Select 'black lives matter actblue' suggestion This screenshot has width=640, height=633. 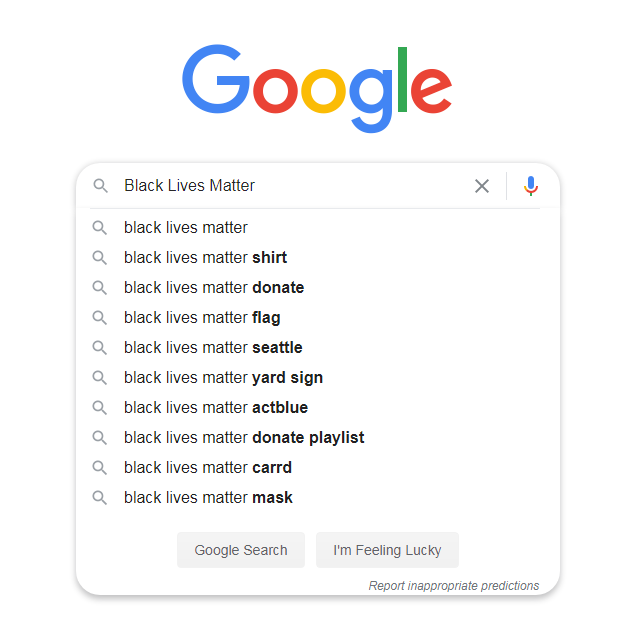tap(216, 408)
